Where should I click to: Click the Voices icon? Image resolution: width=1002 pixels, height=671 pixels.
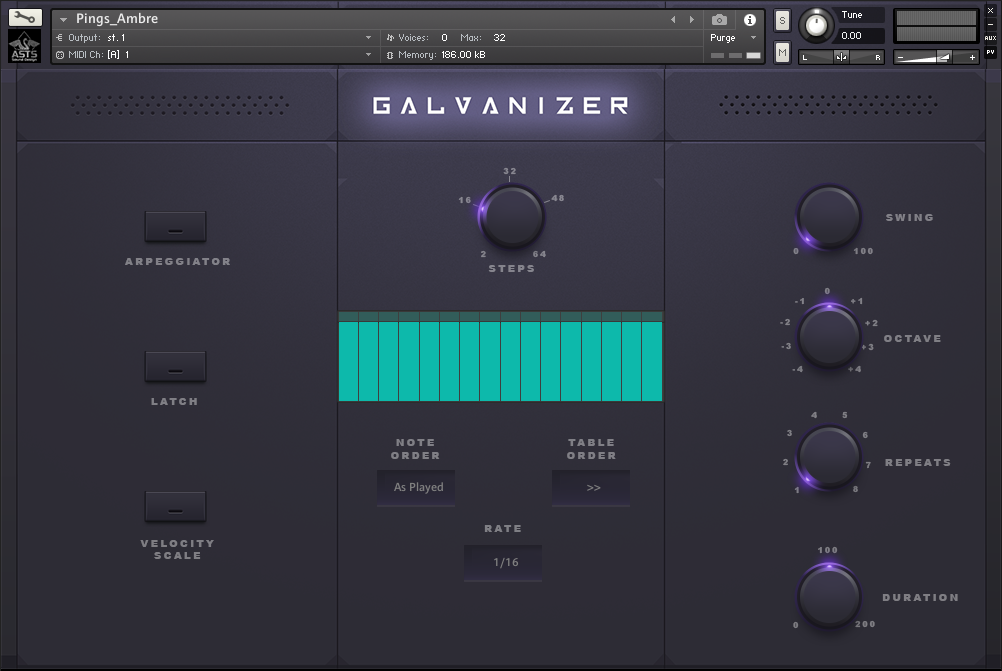tap(390, 38)
